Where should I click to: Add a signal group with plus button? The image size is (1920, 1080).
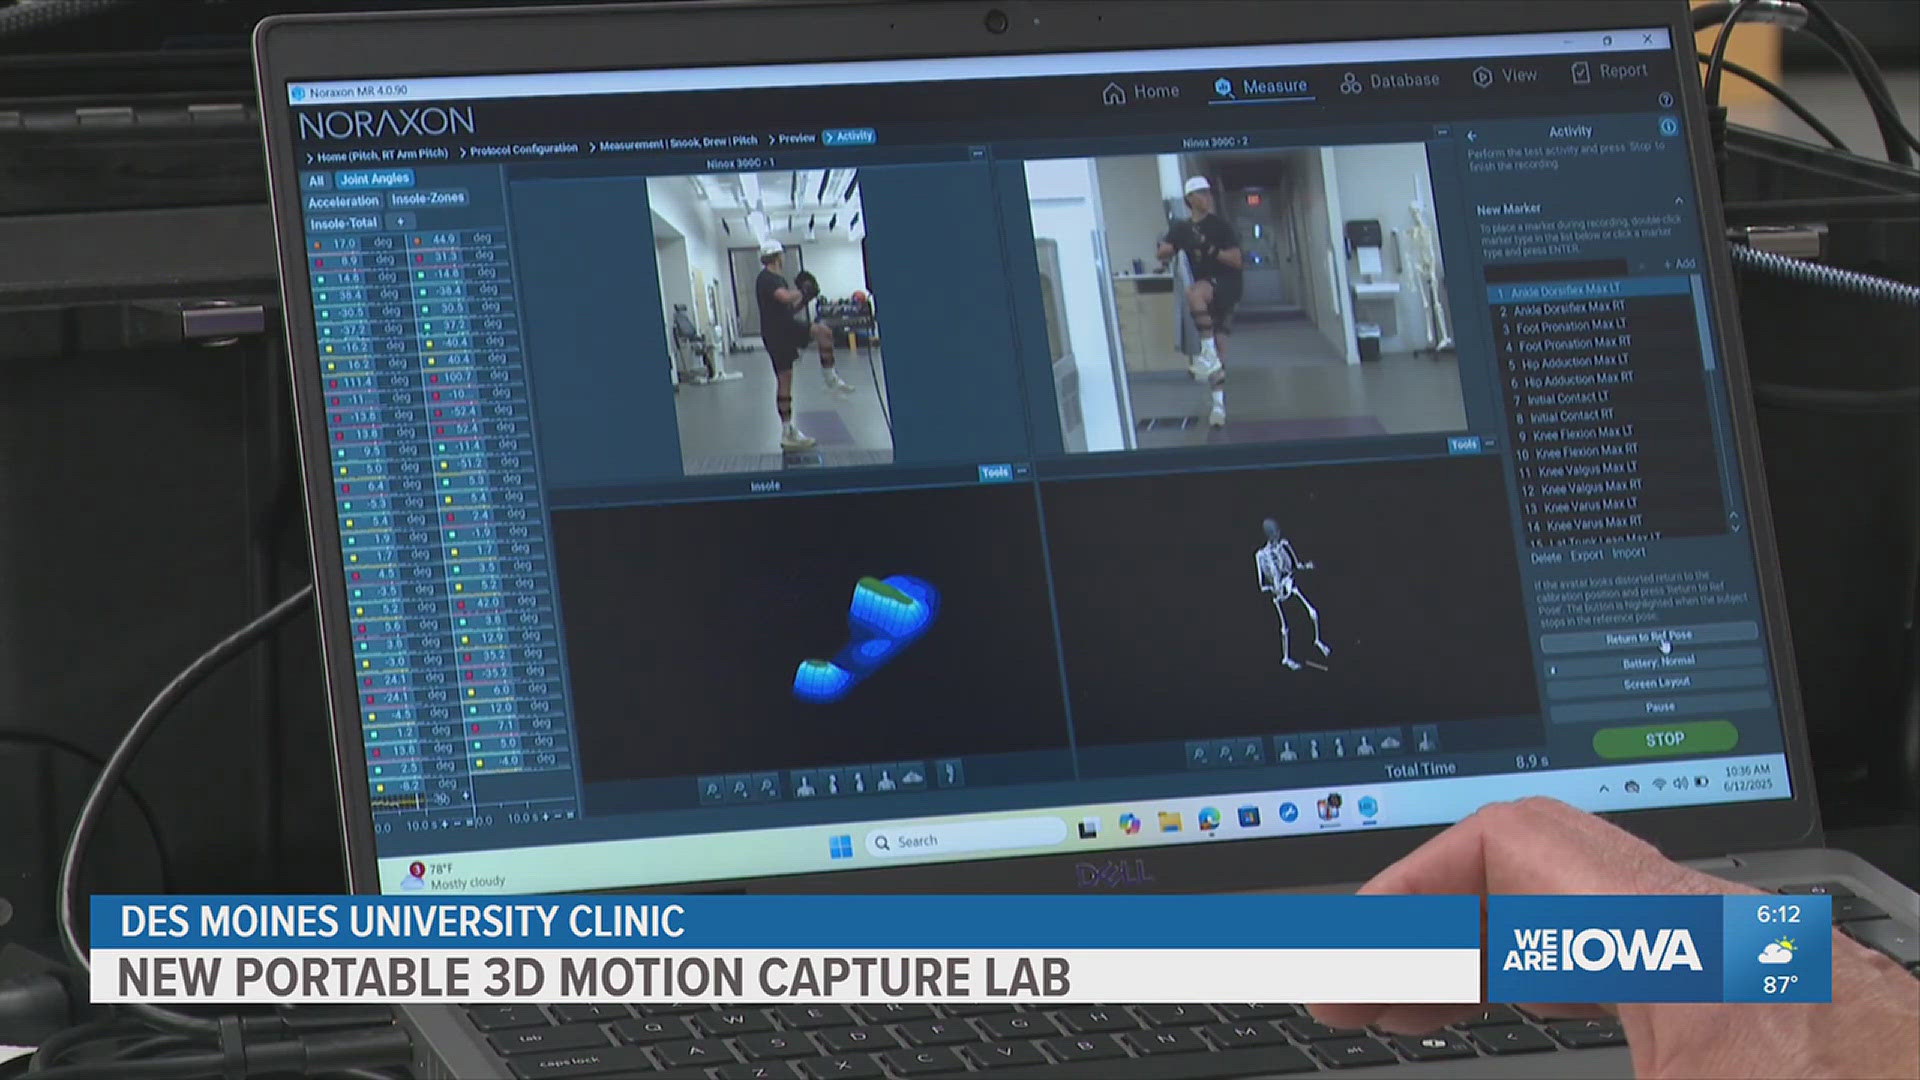click(399, 221)
